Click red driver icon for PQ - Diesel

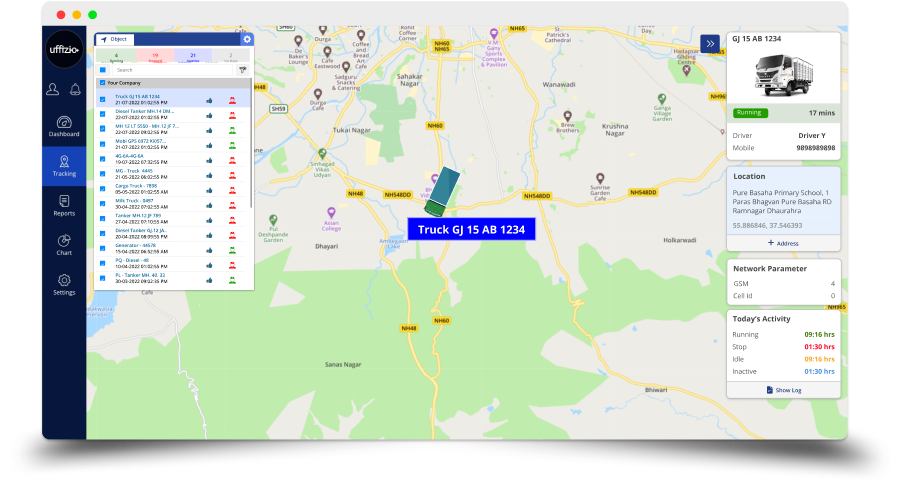pyautogui.click(x=232, y=265)
